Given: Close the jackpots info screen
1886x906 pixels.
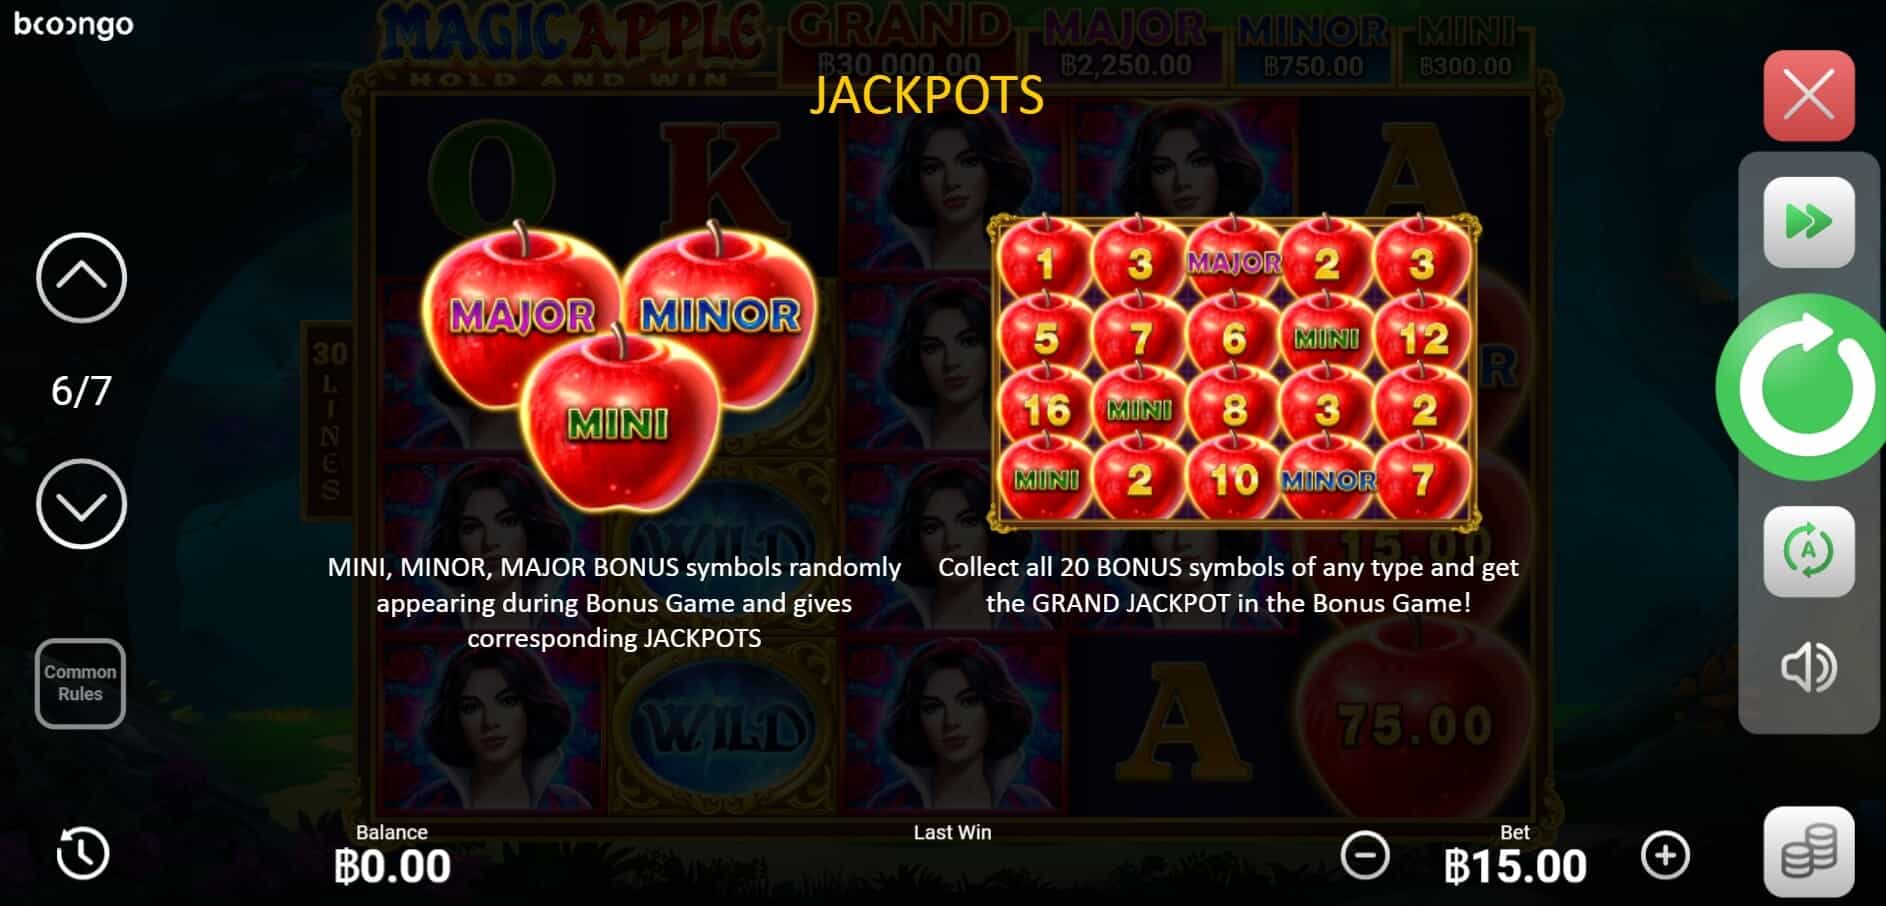Looking at the screenshot, I should (1808, 96).
